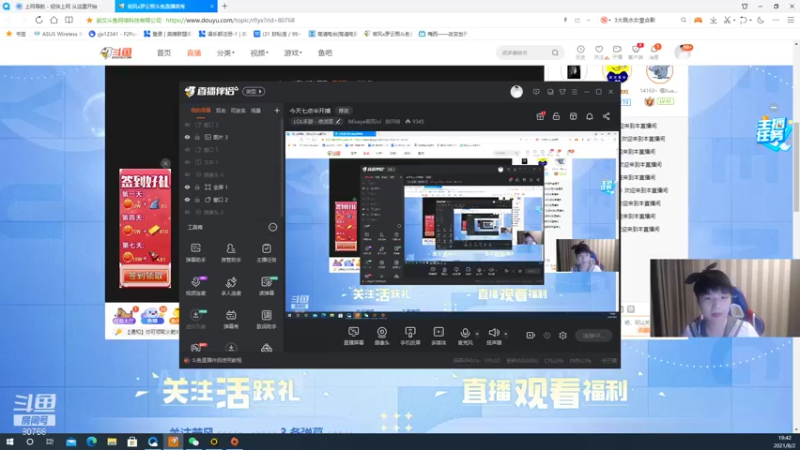Toggle visibility of 窗口 5 layer
This screenshot has height=450, width=800.
point(187,149)
